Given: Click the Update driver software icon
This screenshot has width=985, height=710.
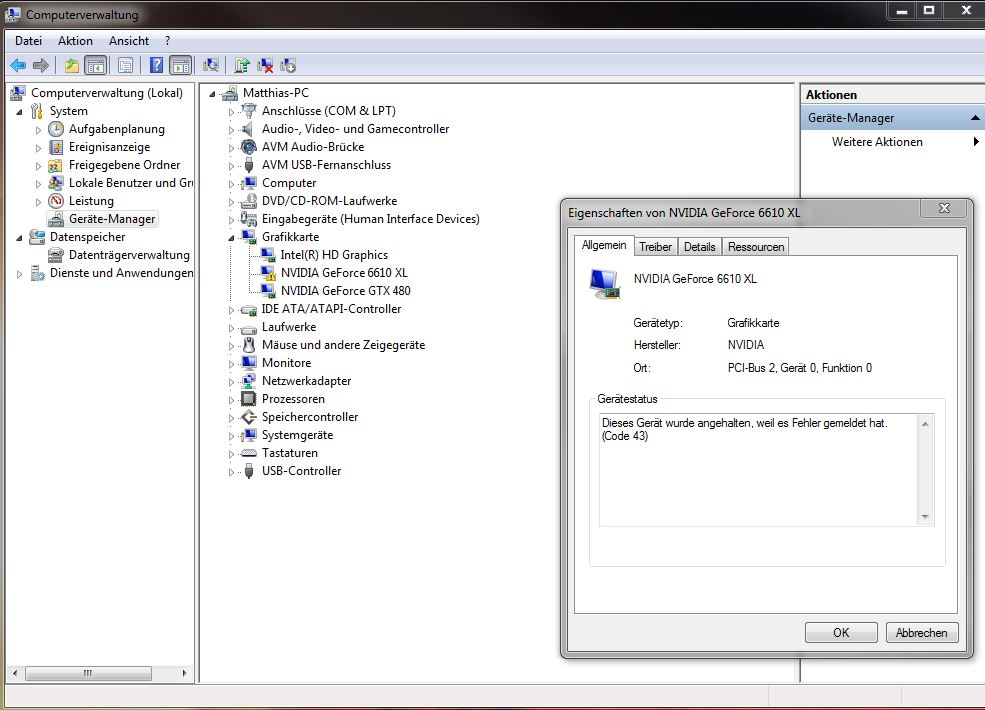Looking at the screenshot, I should click(242, 65).
